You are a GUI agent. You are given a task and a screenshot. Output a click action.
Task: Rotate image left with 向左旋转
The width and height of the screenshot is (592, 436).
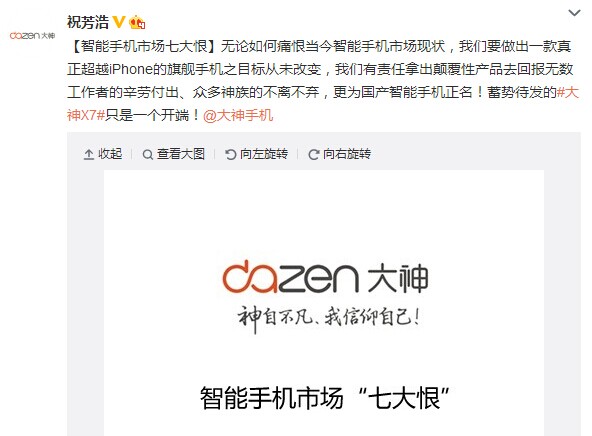click(x=257, y=154)
